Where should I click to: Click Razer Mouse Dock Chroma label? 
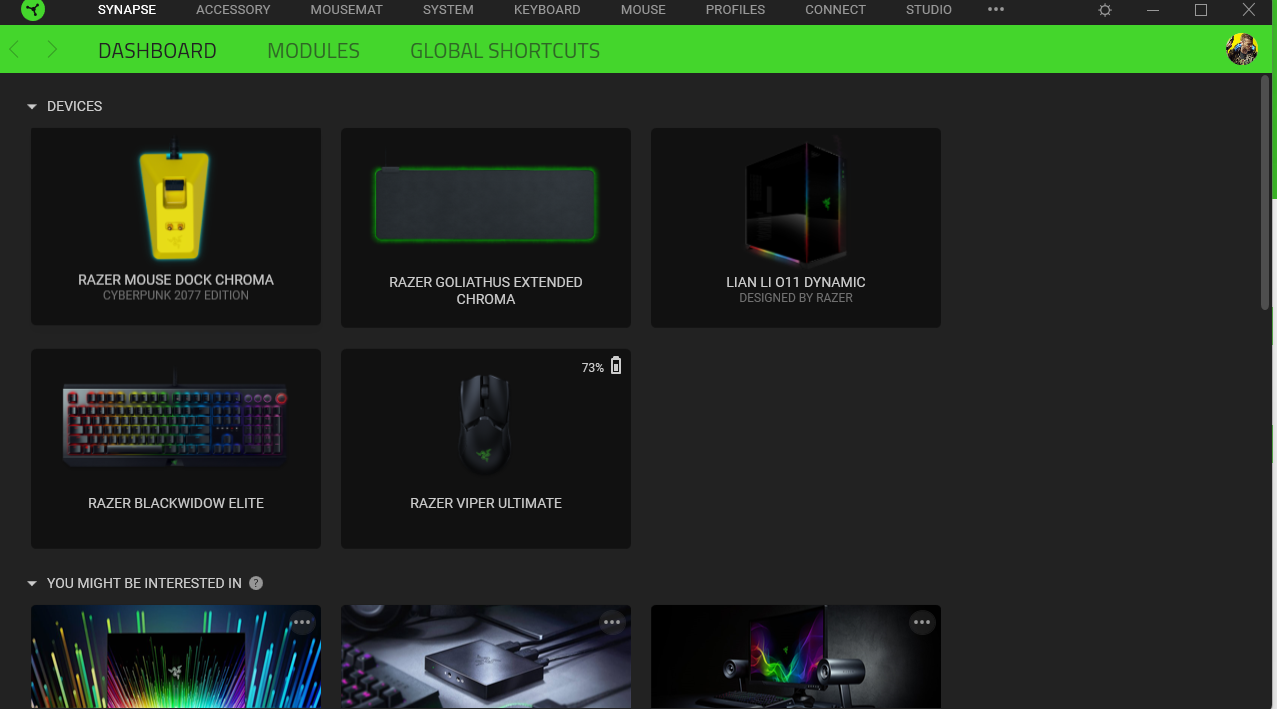(176, 280)
